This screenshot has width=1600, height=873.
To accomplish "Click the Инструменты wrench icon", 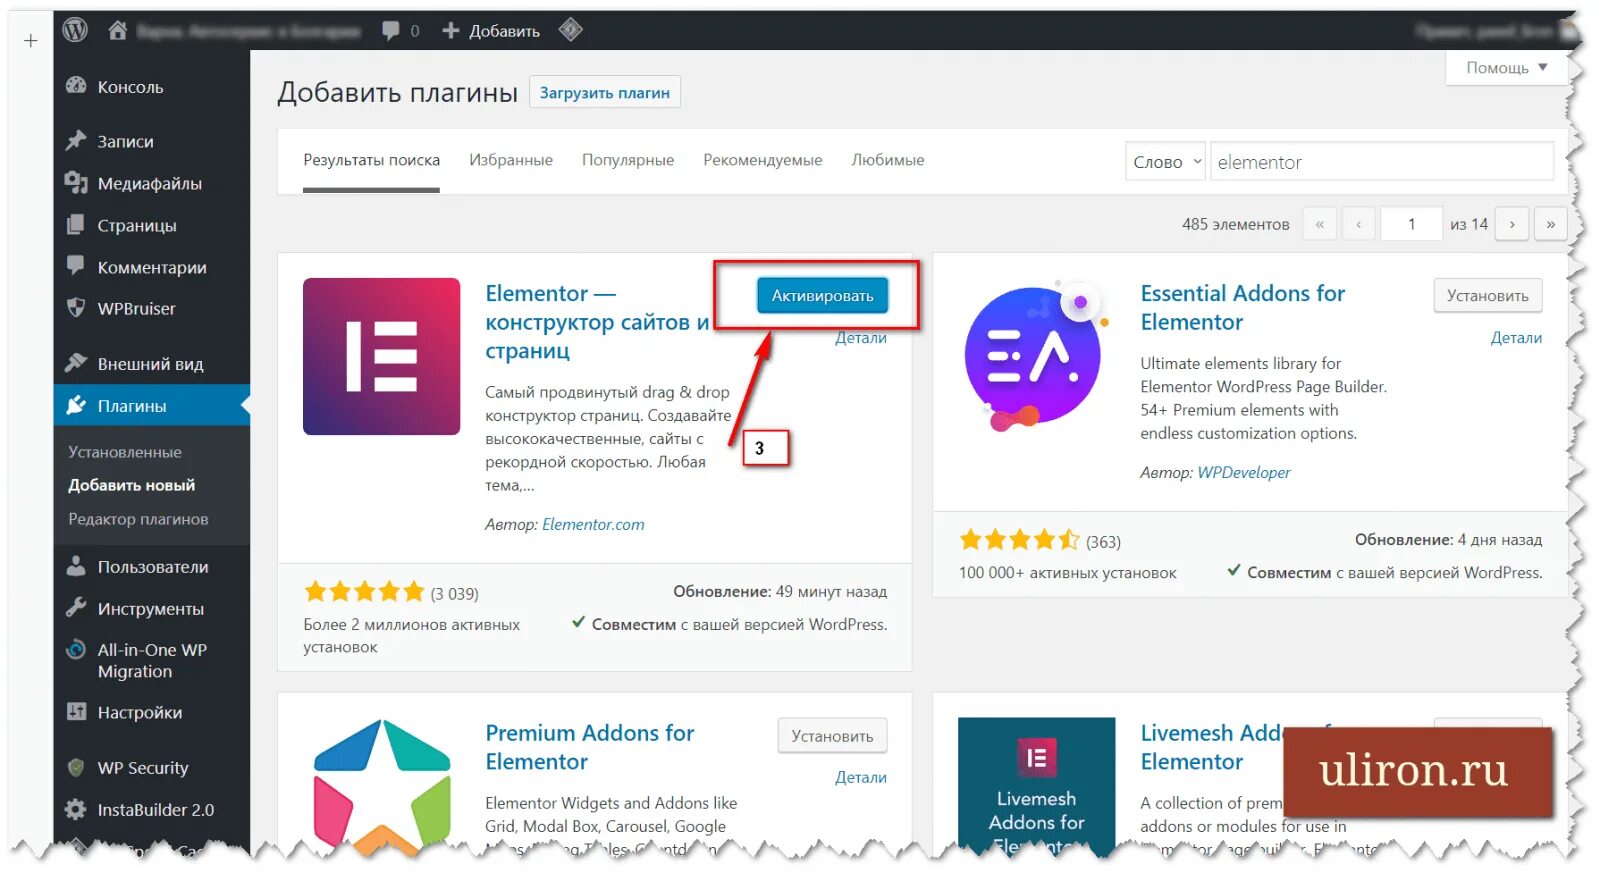I will [x=76, y=608].
